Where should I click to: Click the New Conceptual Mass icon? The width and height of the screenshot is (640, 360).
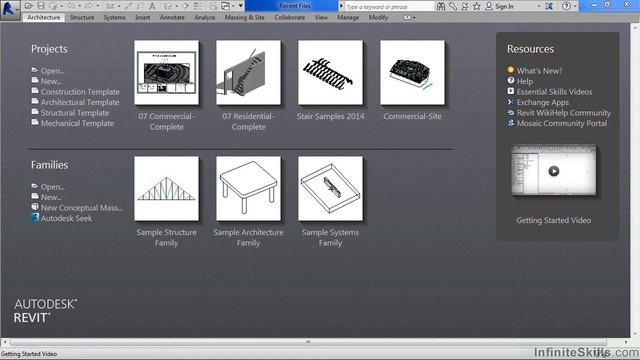click(x=35, y=207)
